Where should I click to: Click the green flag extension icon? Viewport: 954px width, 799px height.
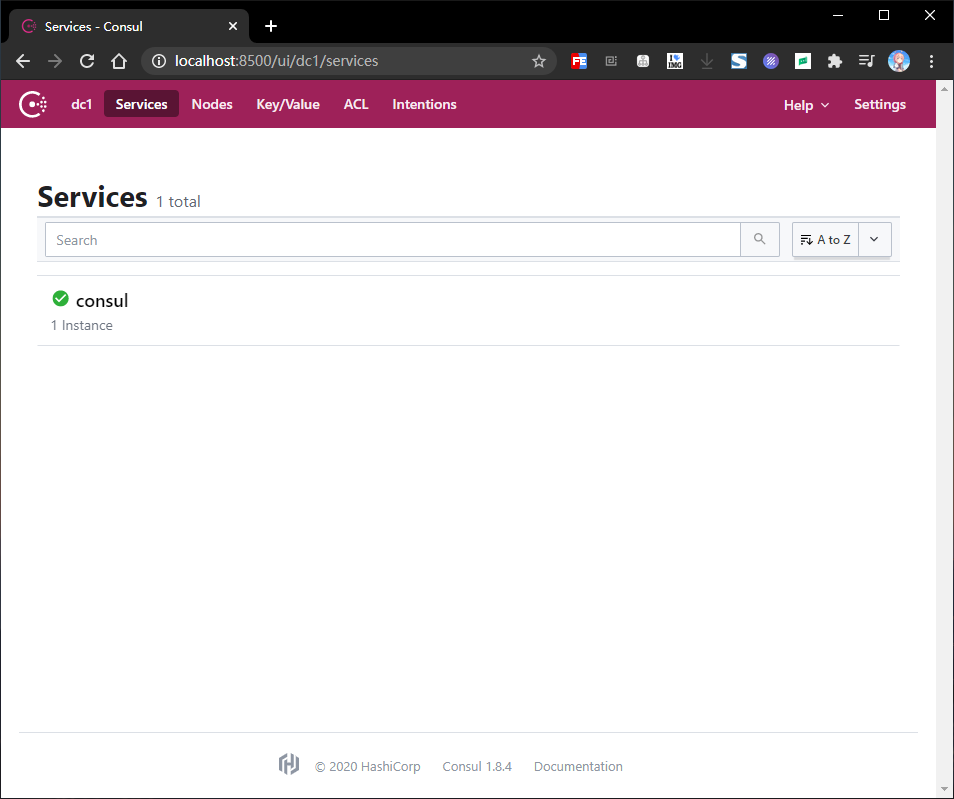[x=803, y=61]
